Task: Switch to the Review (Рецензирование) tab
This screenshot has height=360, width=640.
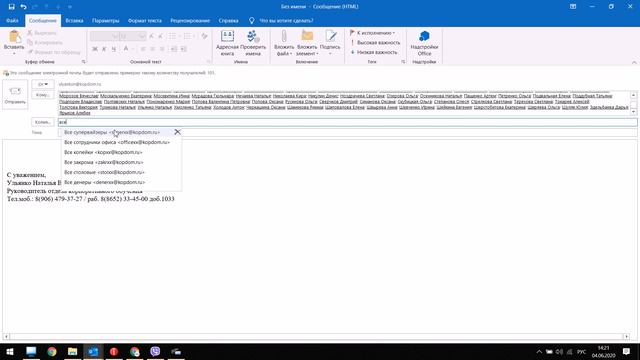Action: pos(190,20)
